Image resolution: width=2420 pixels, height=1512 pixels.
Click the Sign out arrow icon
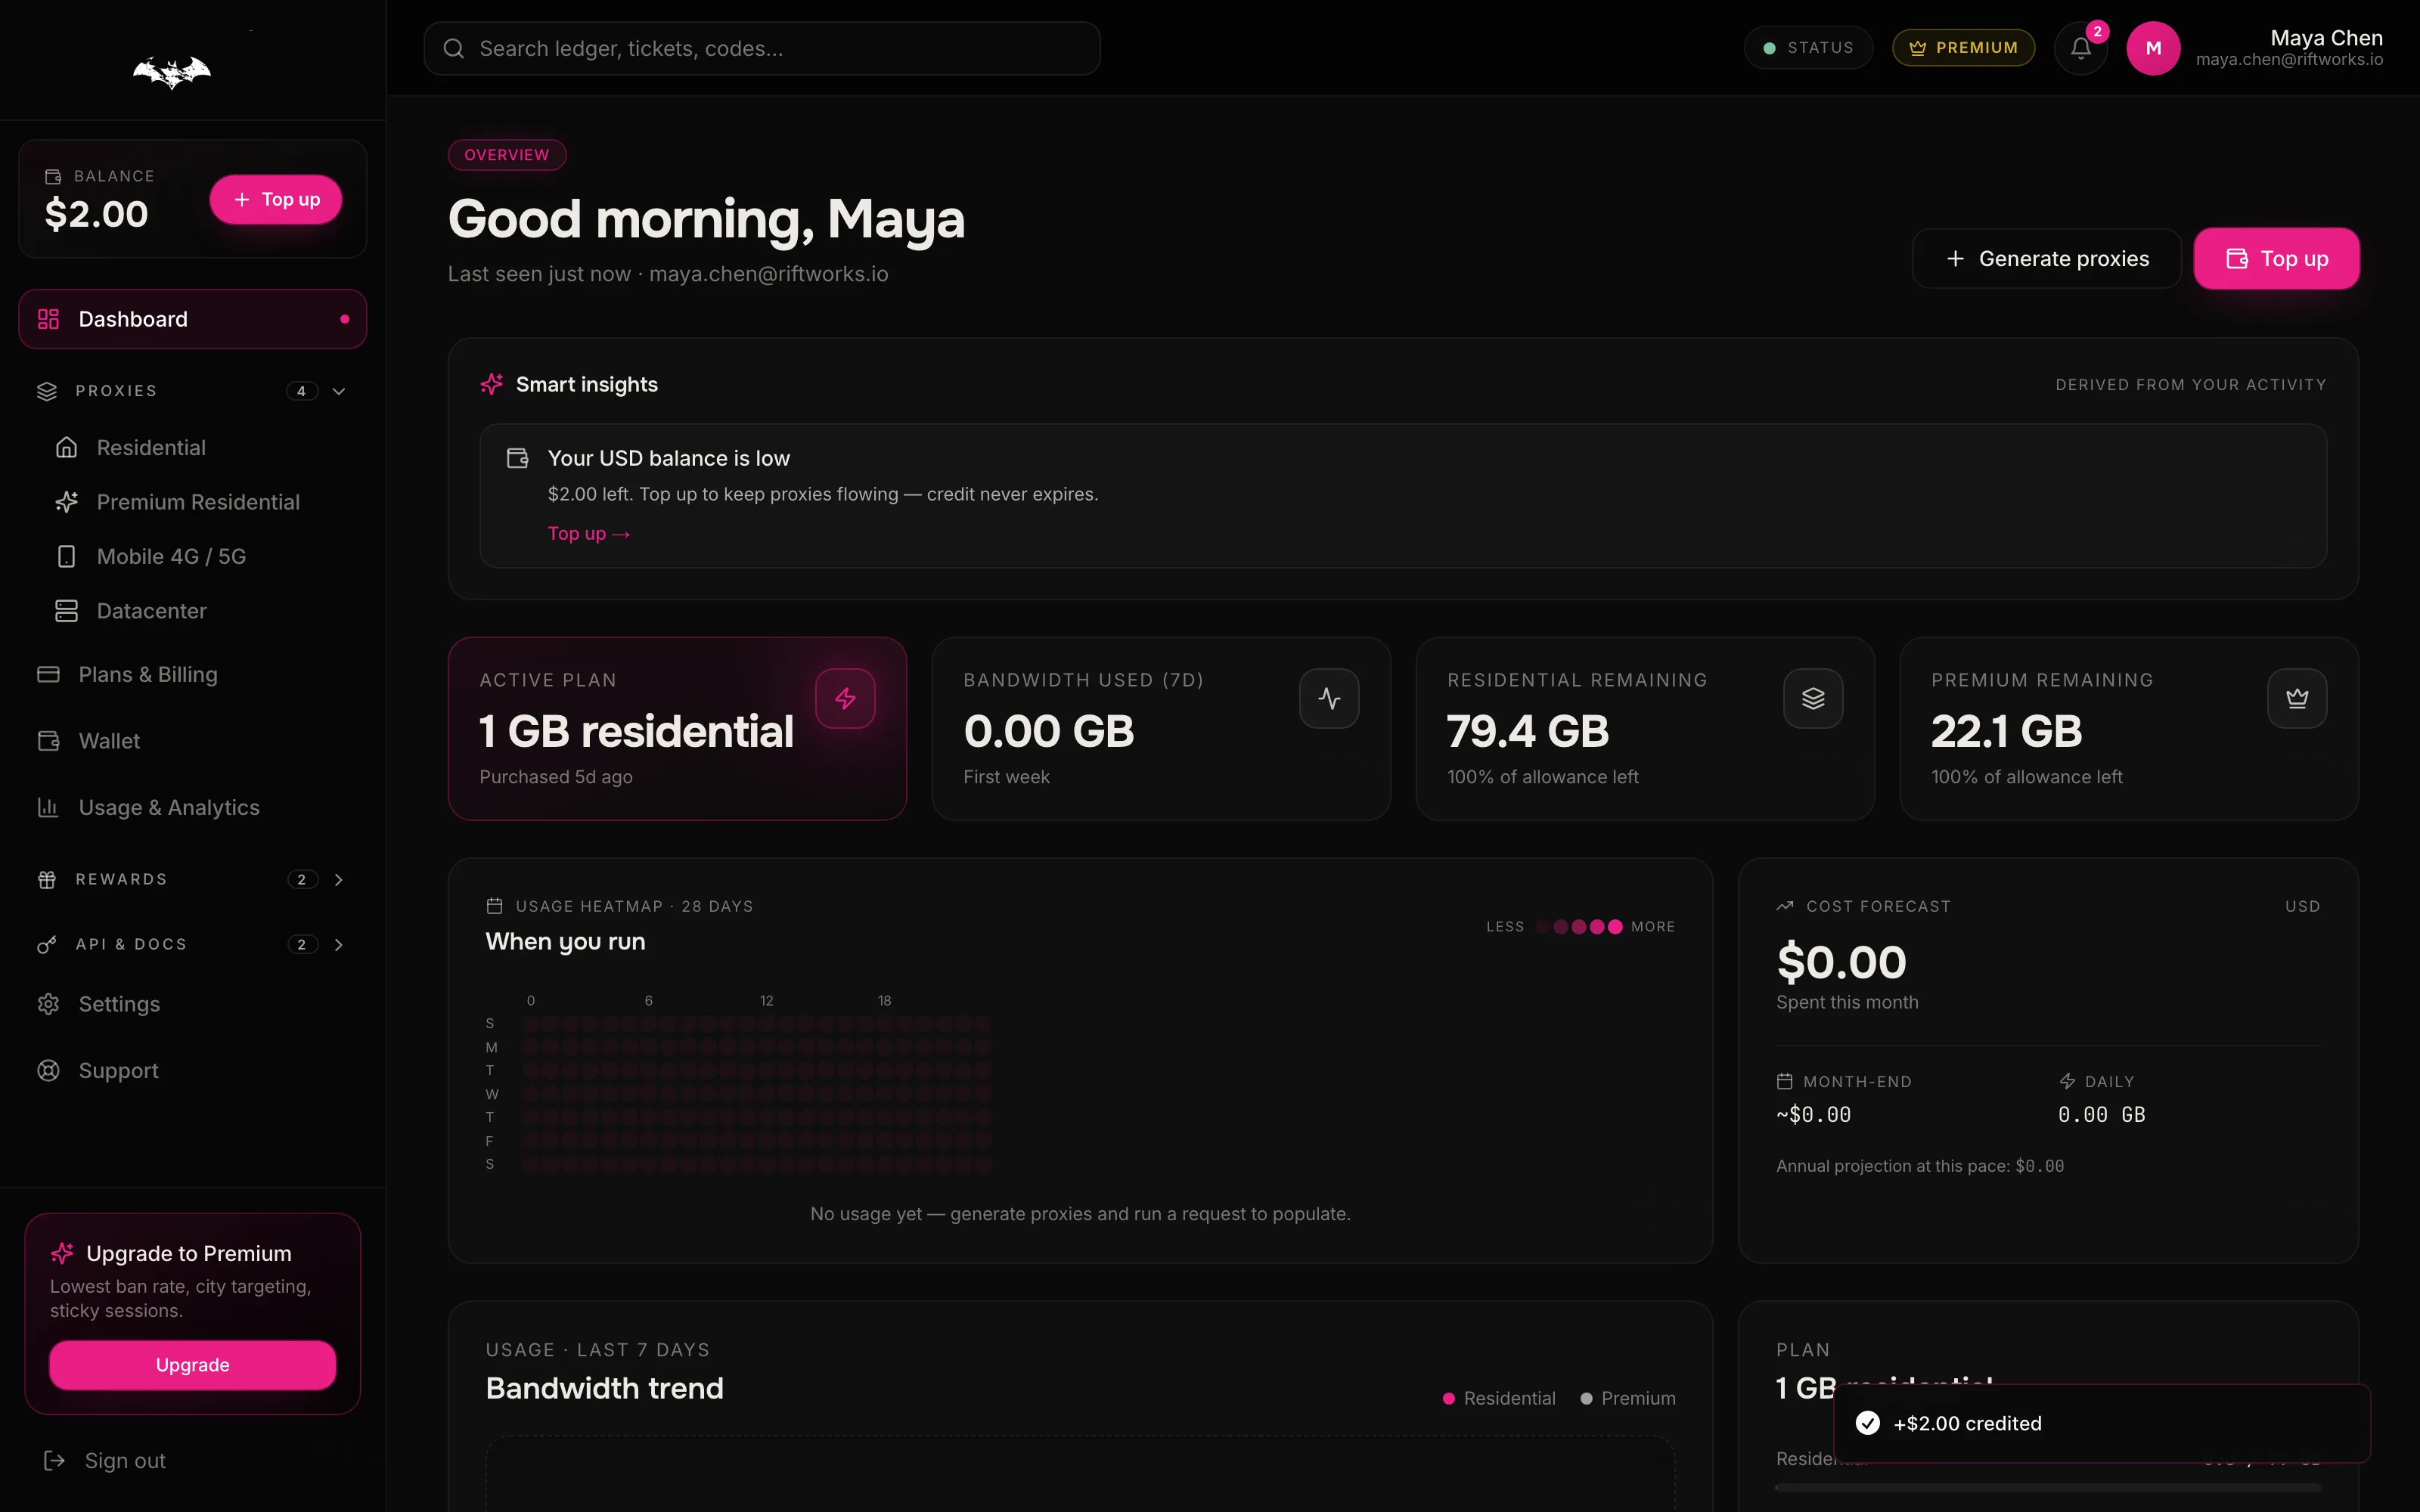(55, 1461)
